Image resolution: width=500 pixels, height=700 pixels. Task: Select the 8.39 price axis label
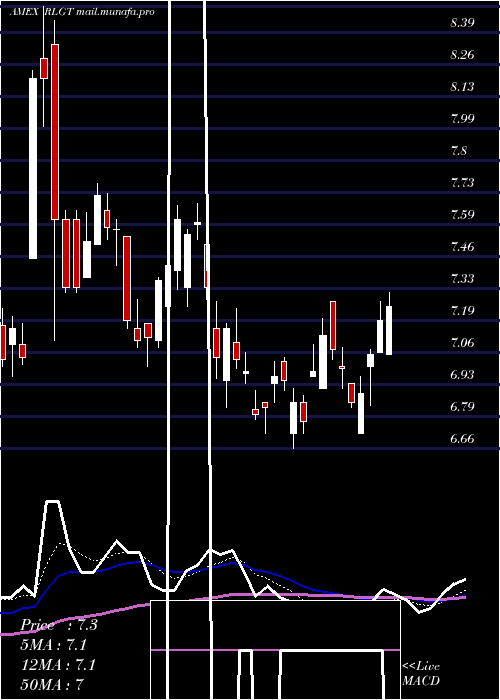[462, 24]
